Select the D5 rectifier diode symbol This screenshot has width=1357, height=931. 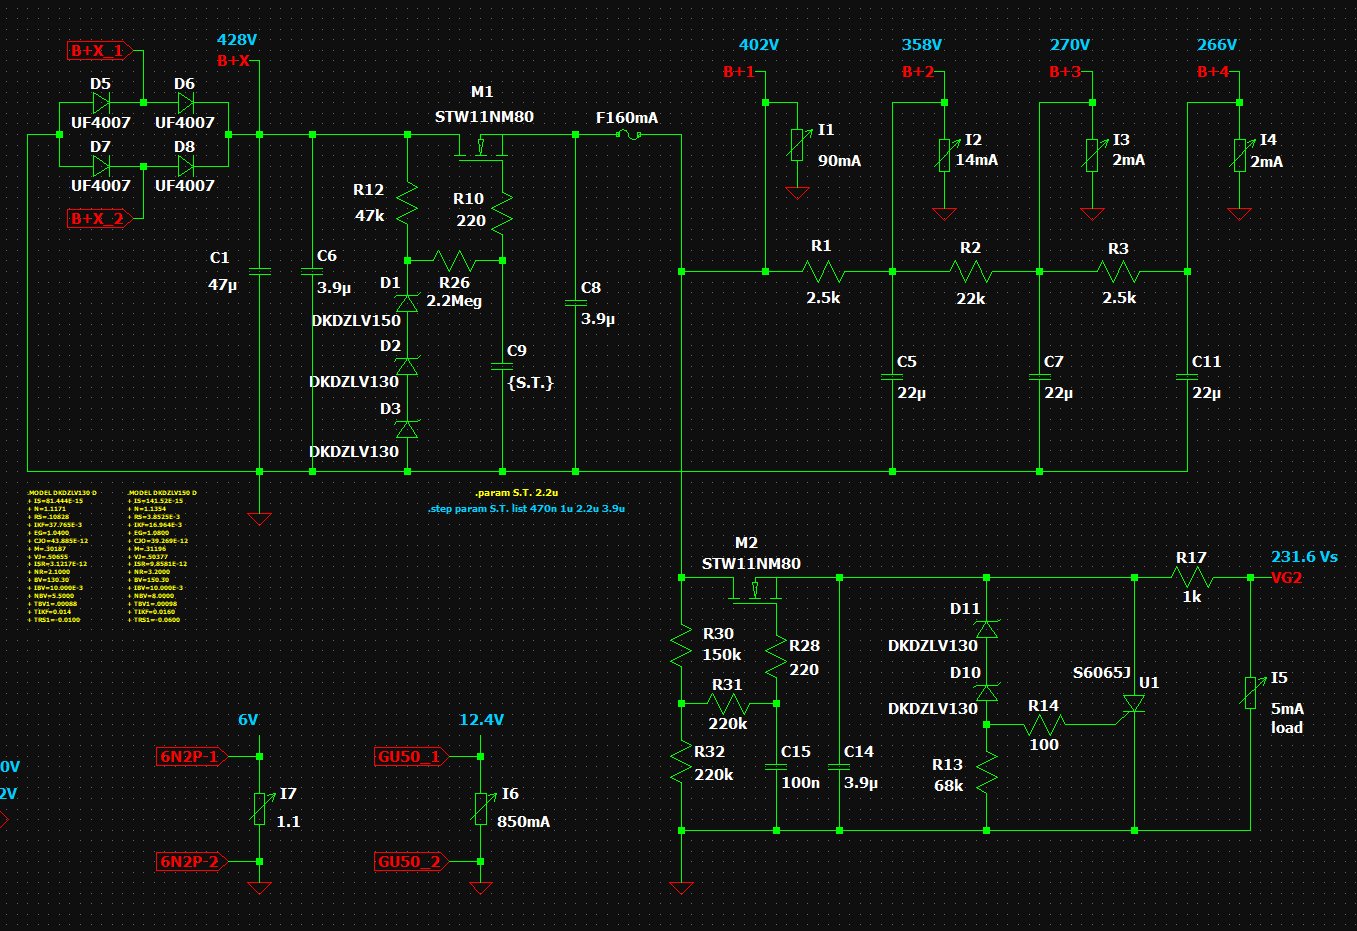point(100,103)
